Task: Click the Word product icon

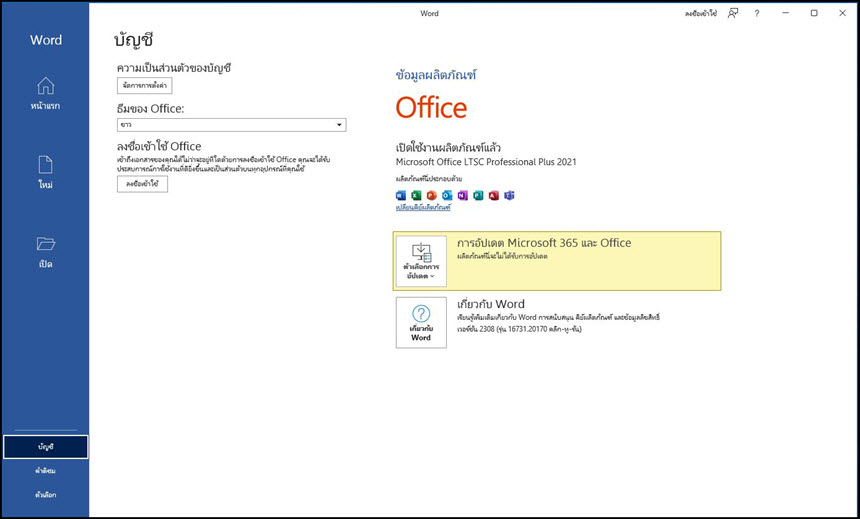Action: click(x=401, y=195)
